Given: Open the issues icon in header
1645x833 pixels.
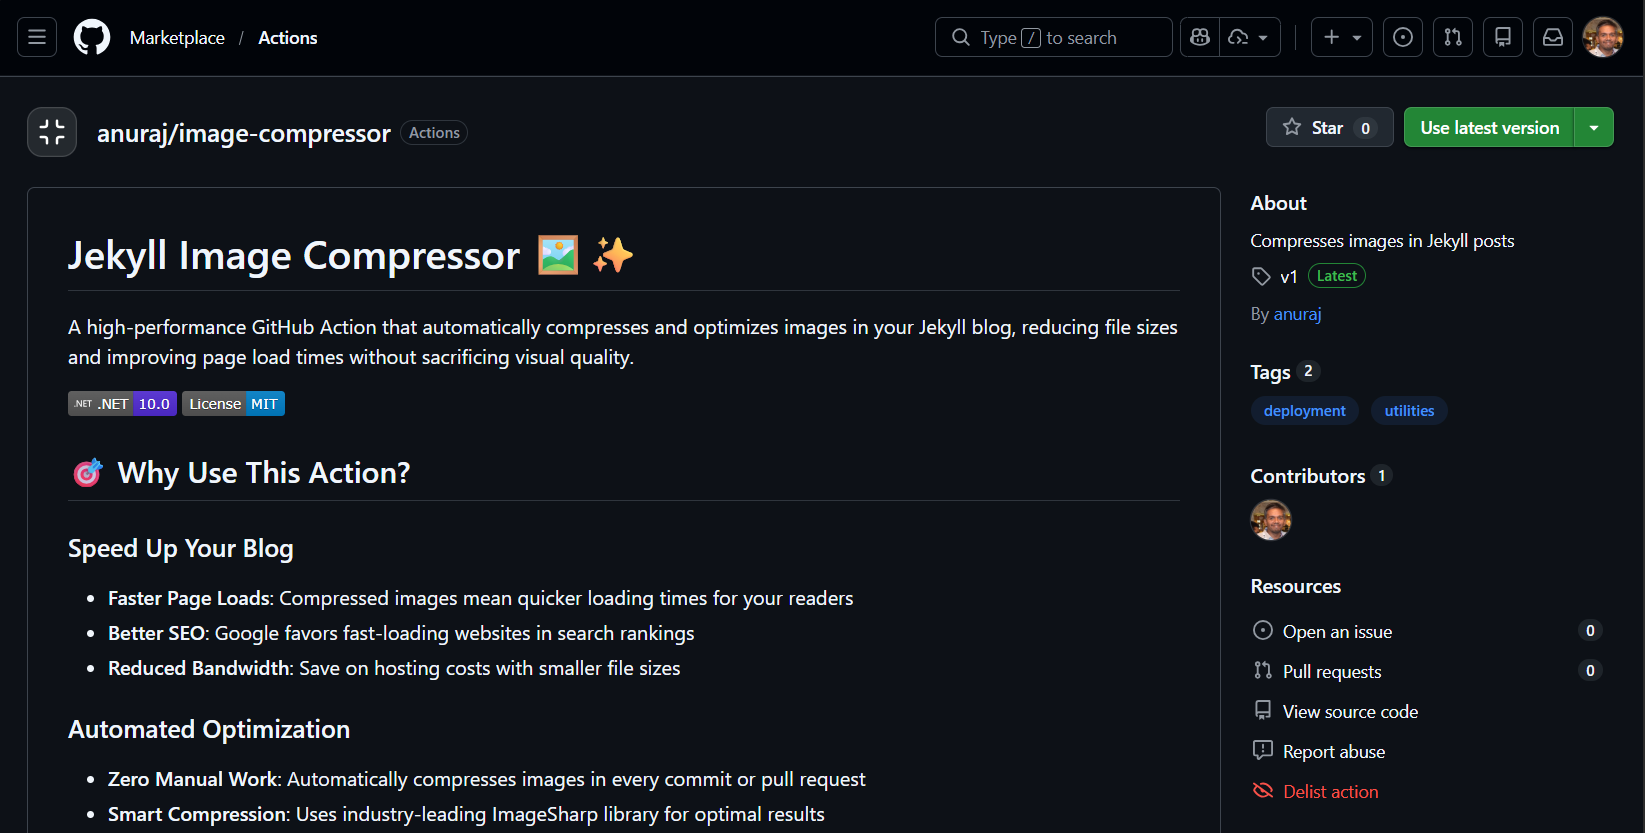Looking at the screenshot, I should pyautogui.click(x=1403, y=38).
